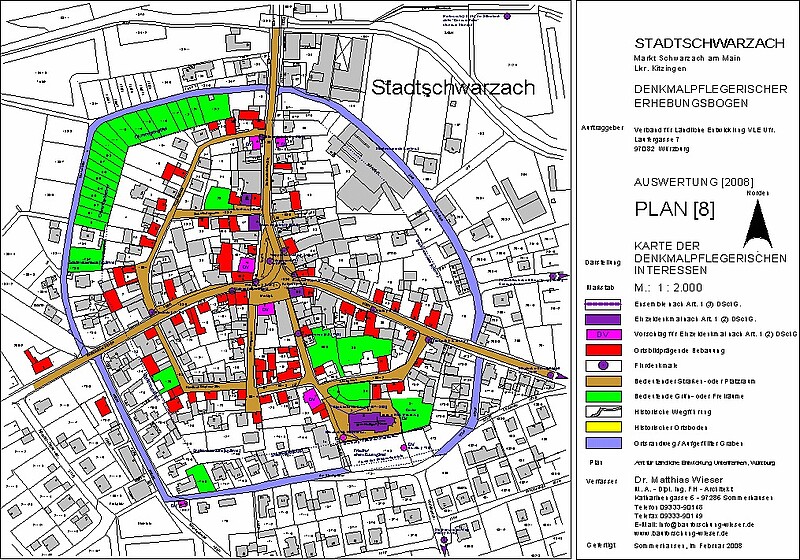Click the black north arrow symbol
800x560 pixels.
(x=758, y=222)
